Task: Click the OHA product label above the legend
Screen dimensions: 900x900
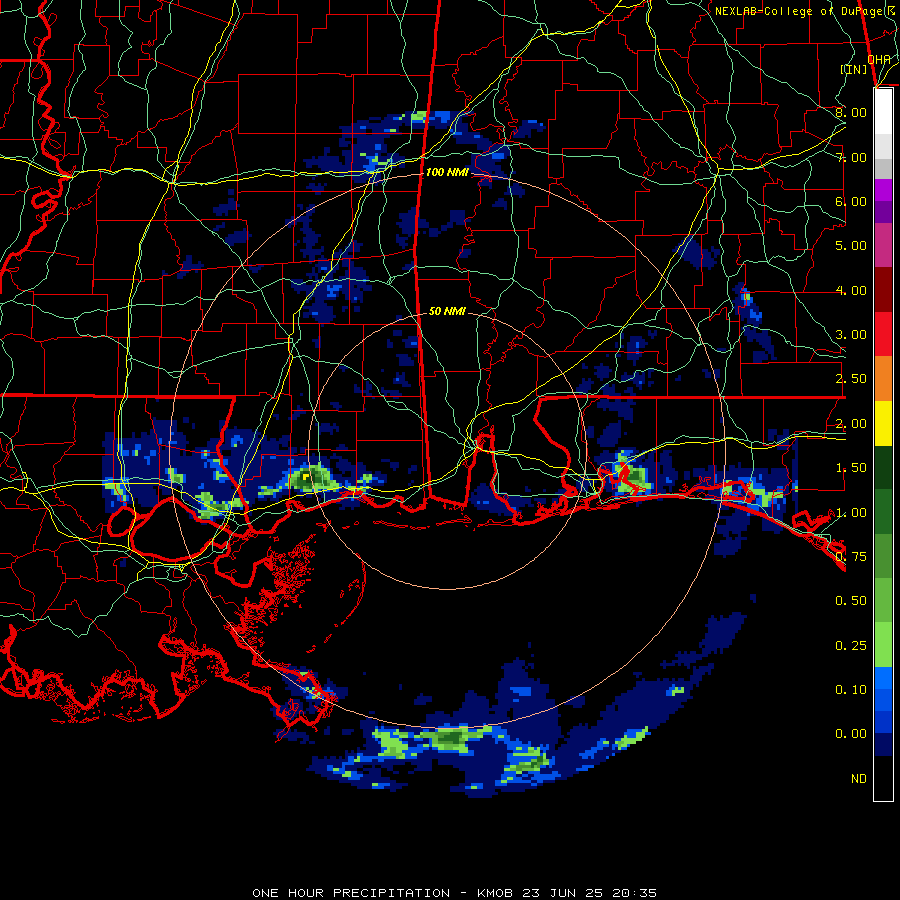Action: (879, 60)
